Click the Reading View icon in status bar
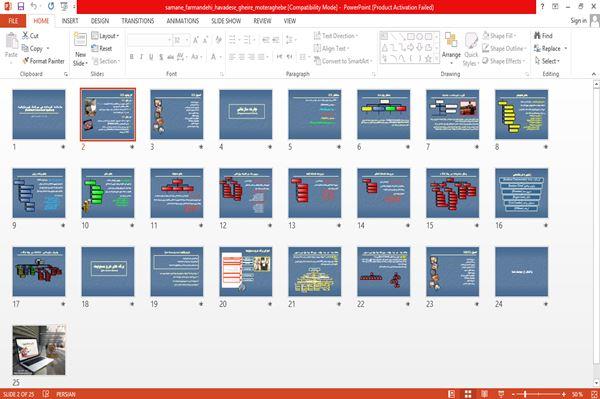Viewport: 600px width, 399px height. coord(484,394)
